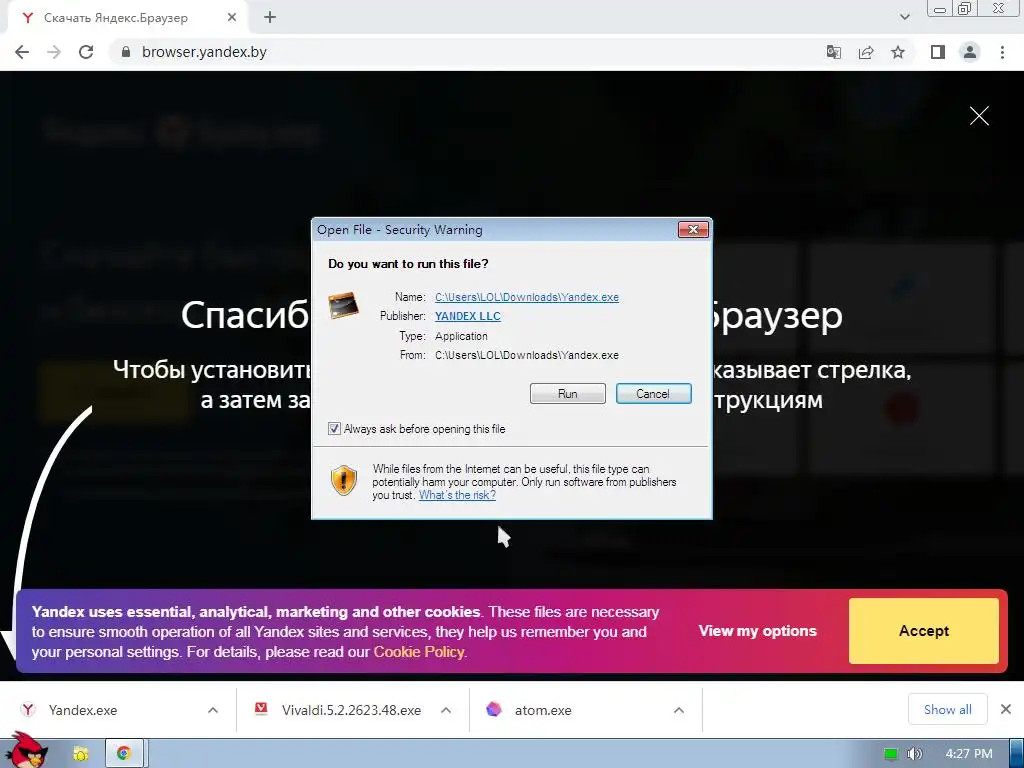Click Cancel in the Security Warning dialog
The height and width of the screenshot is (768, 1024).
coord(654,394)
